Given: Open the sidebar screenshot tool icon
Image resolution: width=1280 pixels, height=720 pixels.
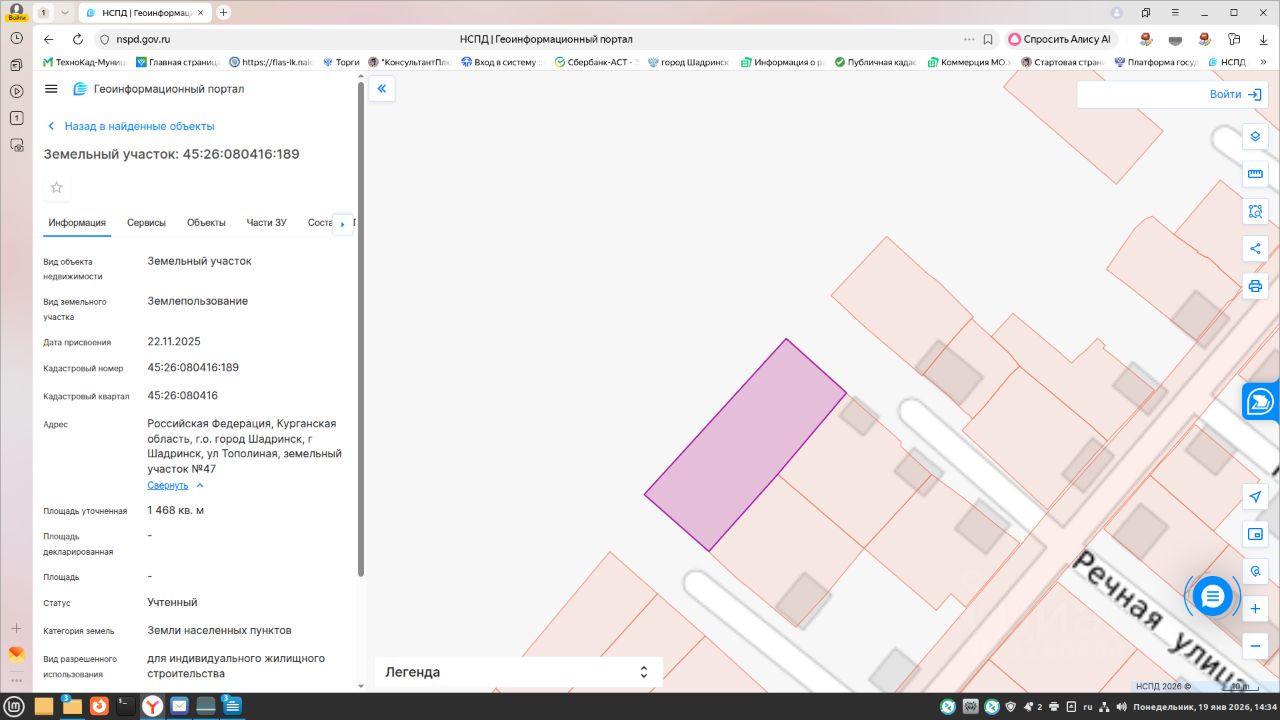Looking at the screenshot, I should [x=16, y=144].
